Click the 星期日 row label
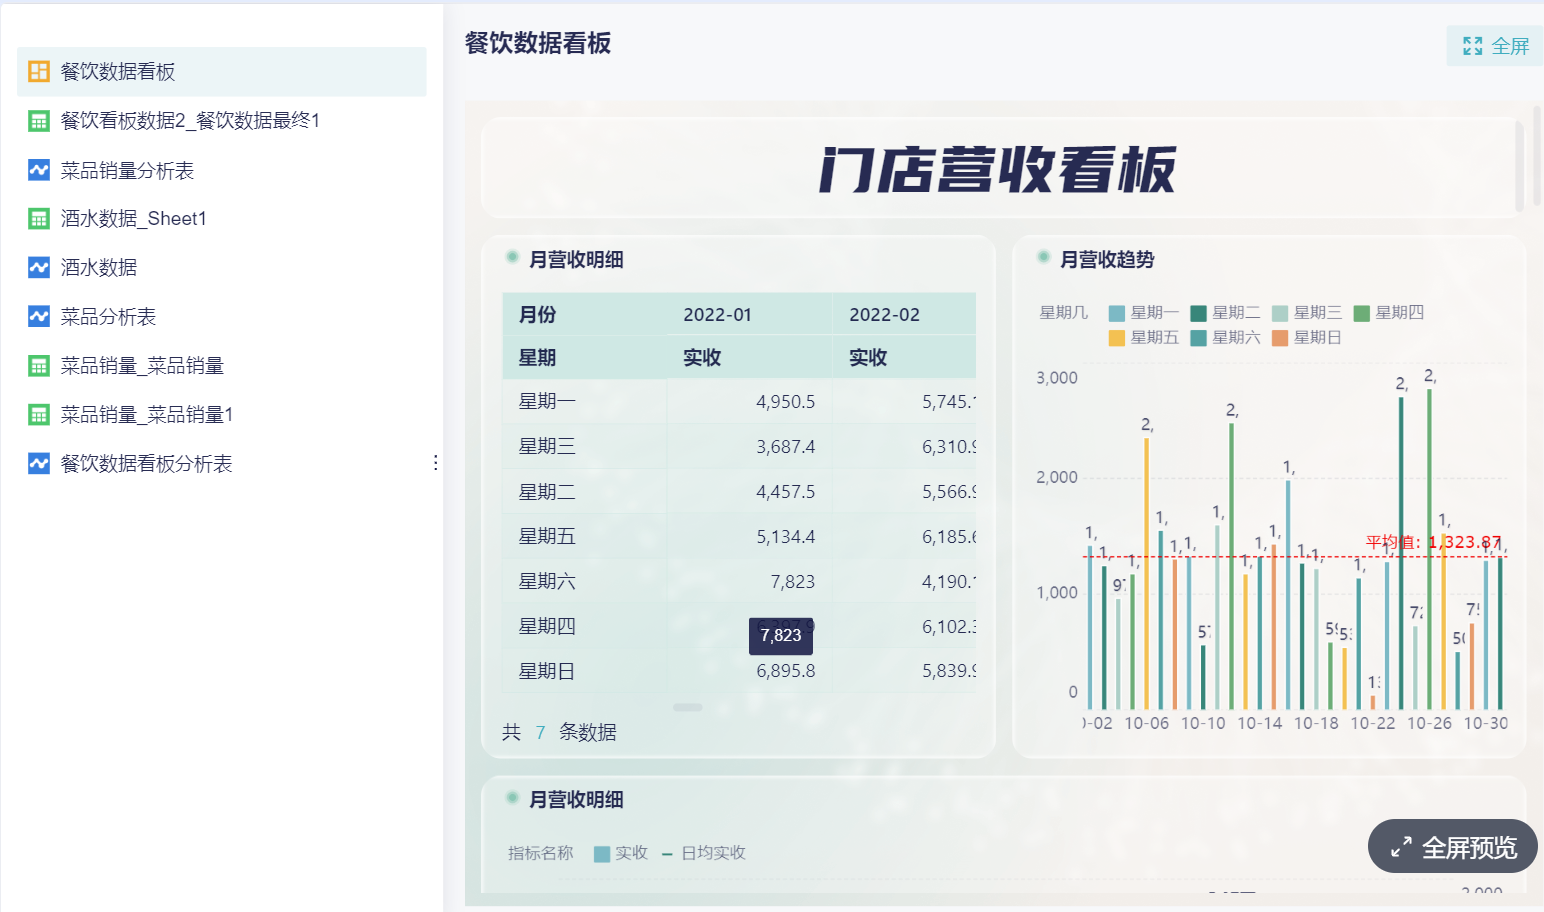 click(x=547, y=671)
